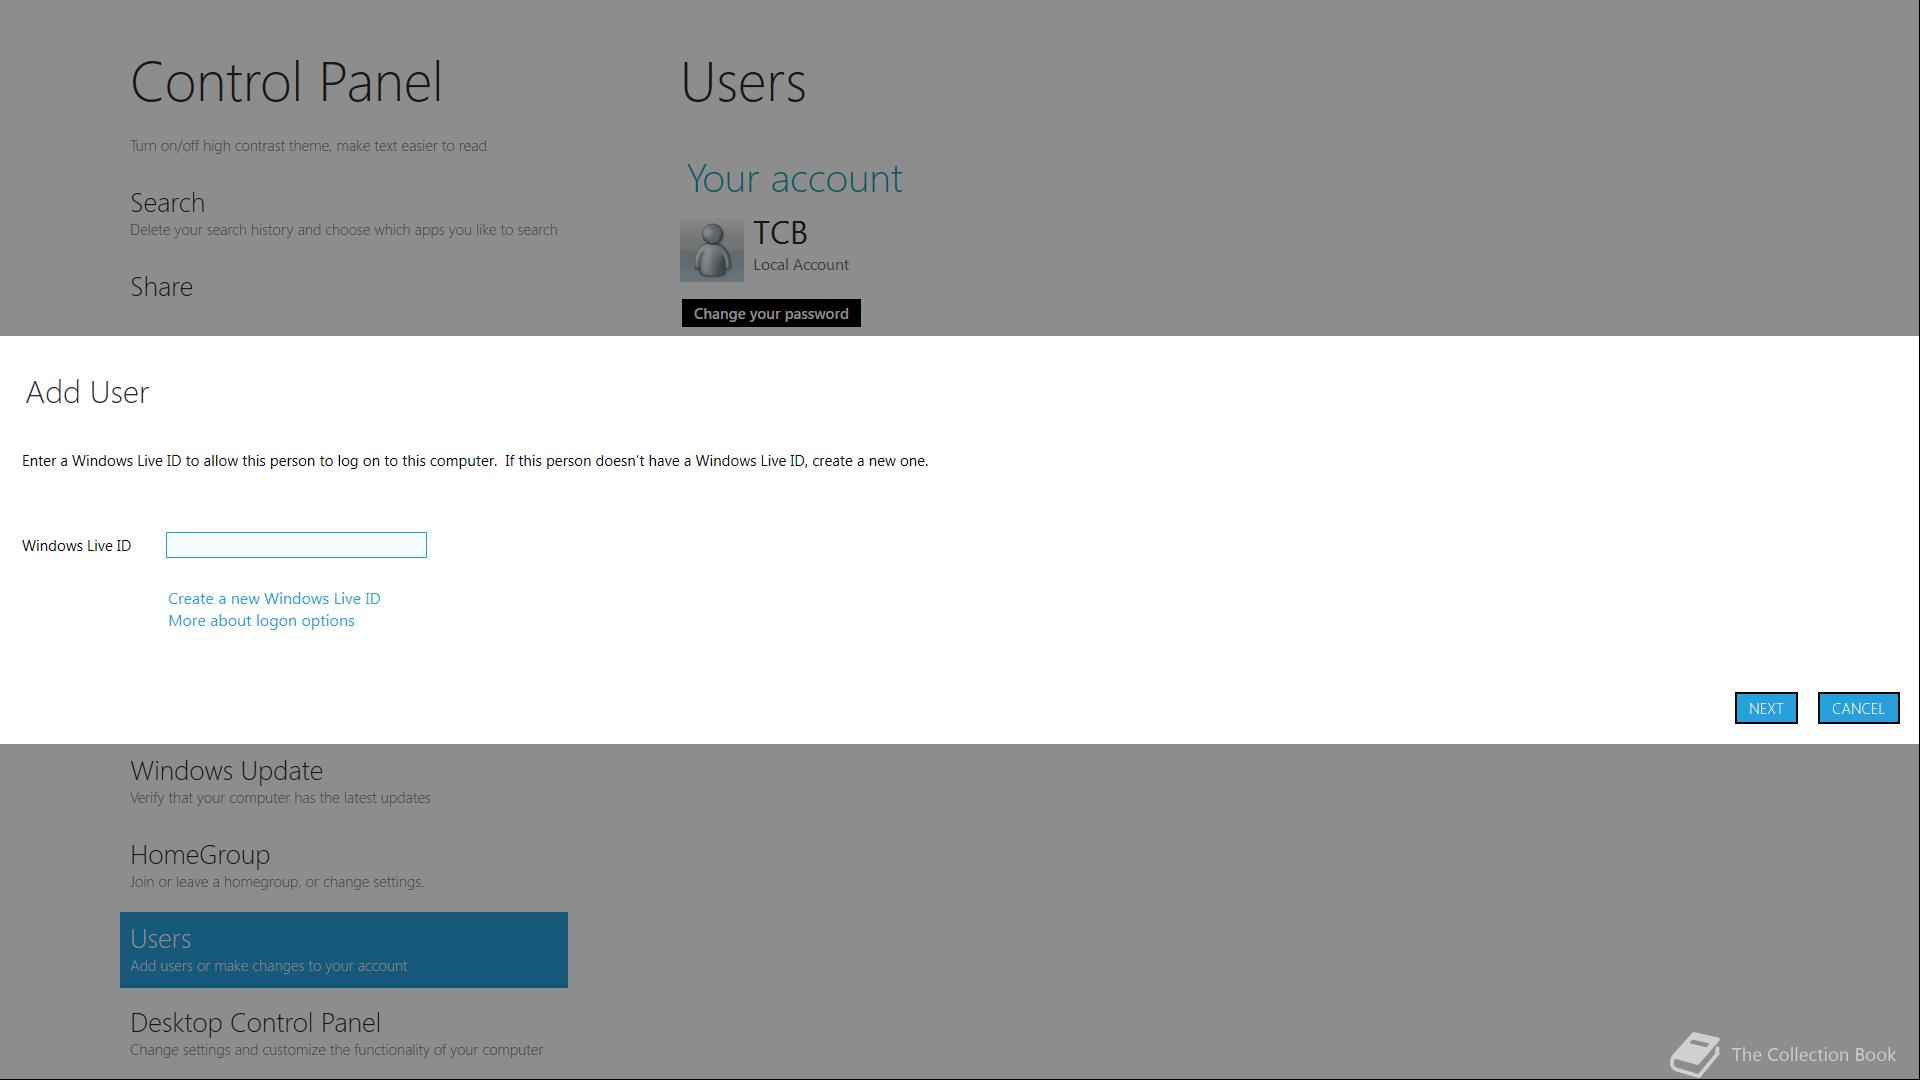1920x1080 pixels.
Task: Click the 'Windows Live ID' field label
Action: point(76,546)
